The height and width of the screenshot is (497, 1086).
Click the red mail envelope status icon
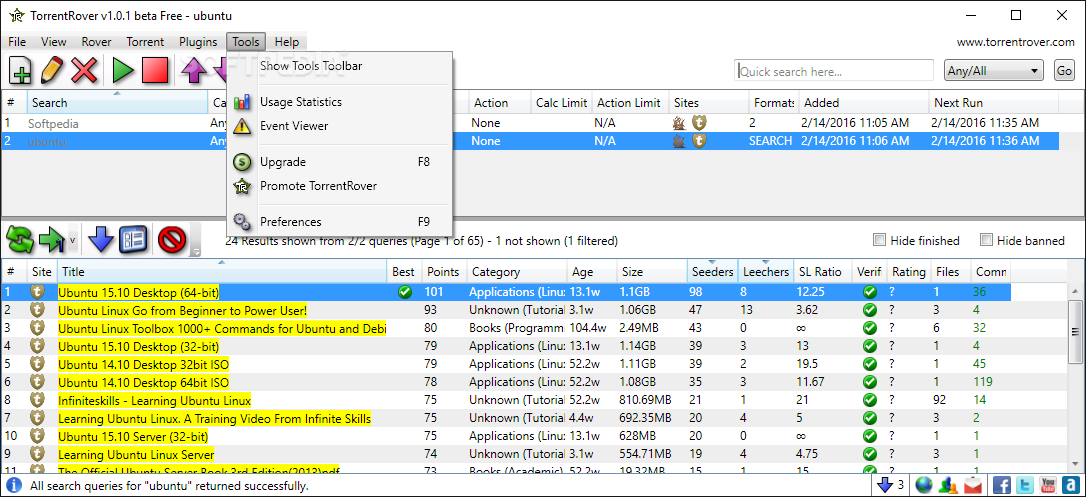click(x=974, y=485)
